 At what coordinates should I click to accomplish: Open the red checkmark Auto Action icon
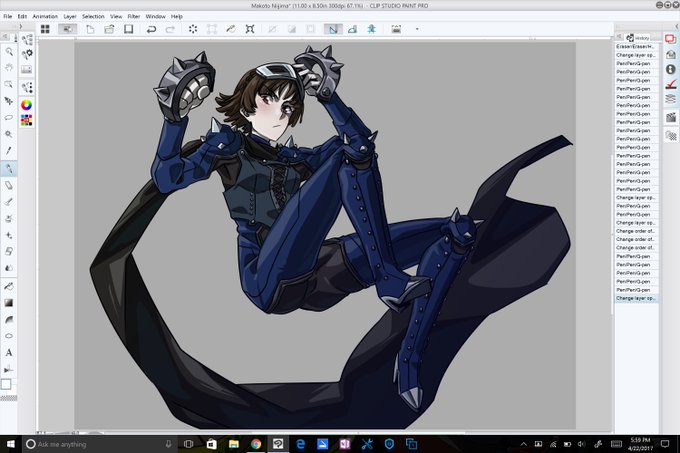point(670,84)
